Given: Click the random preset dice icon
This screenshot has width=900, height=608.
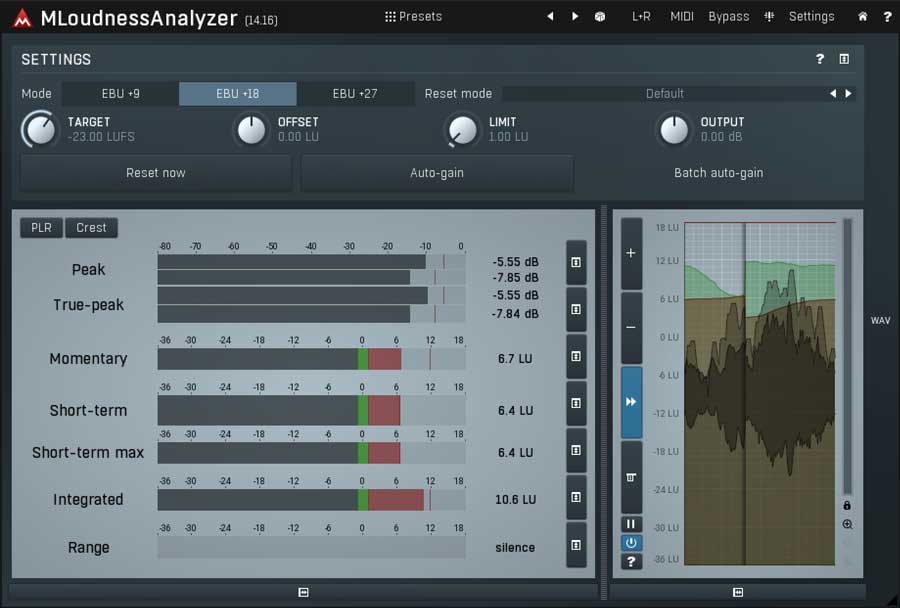Looking at the screenshot, I should pos(600,17).
